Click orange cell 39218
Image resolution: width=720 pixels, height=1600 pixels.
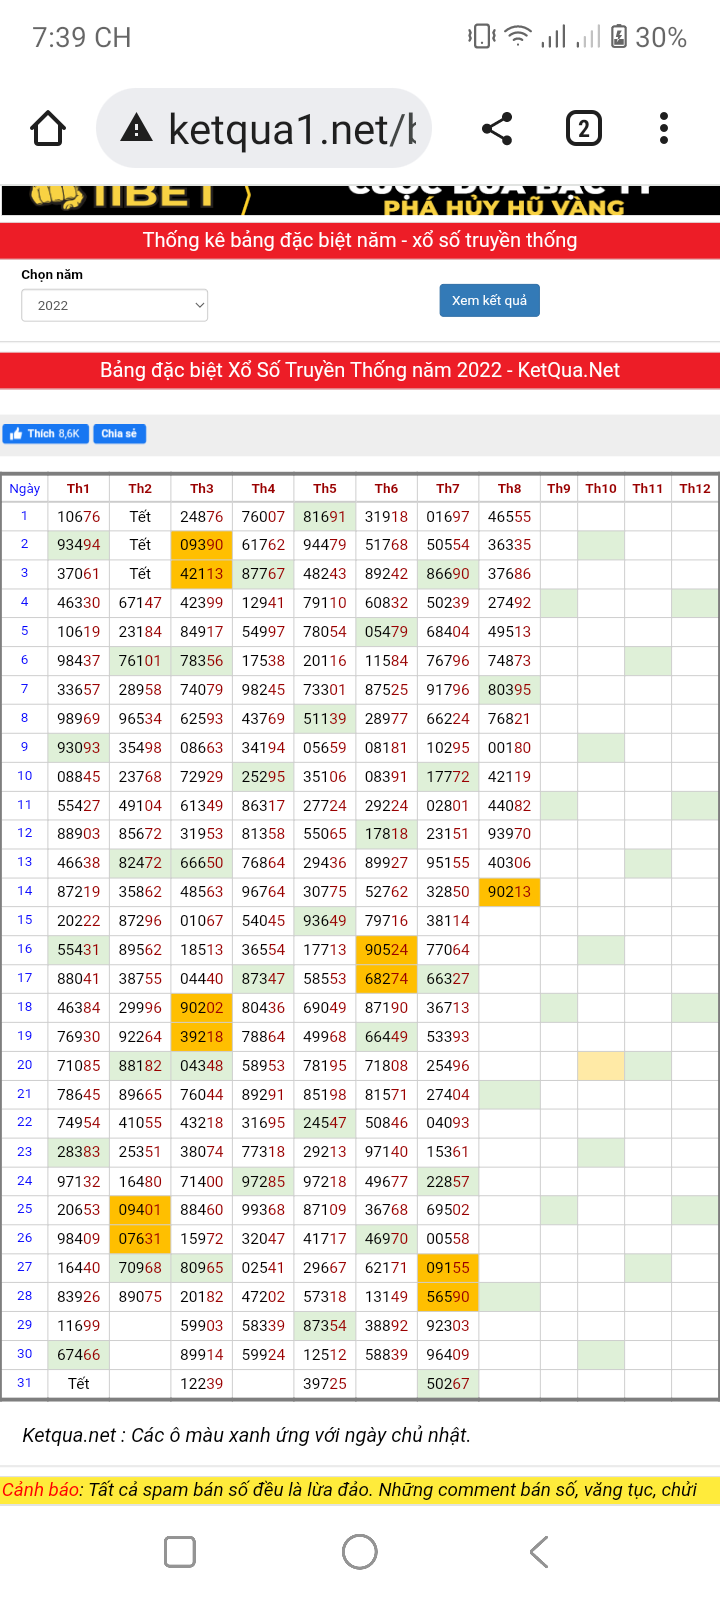pyautogui.click(x=202, y=1037)
